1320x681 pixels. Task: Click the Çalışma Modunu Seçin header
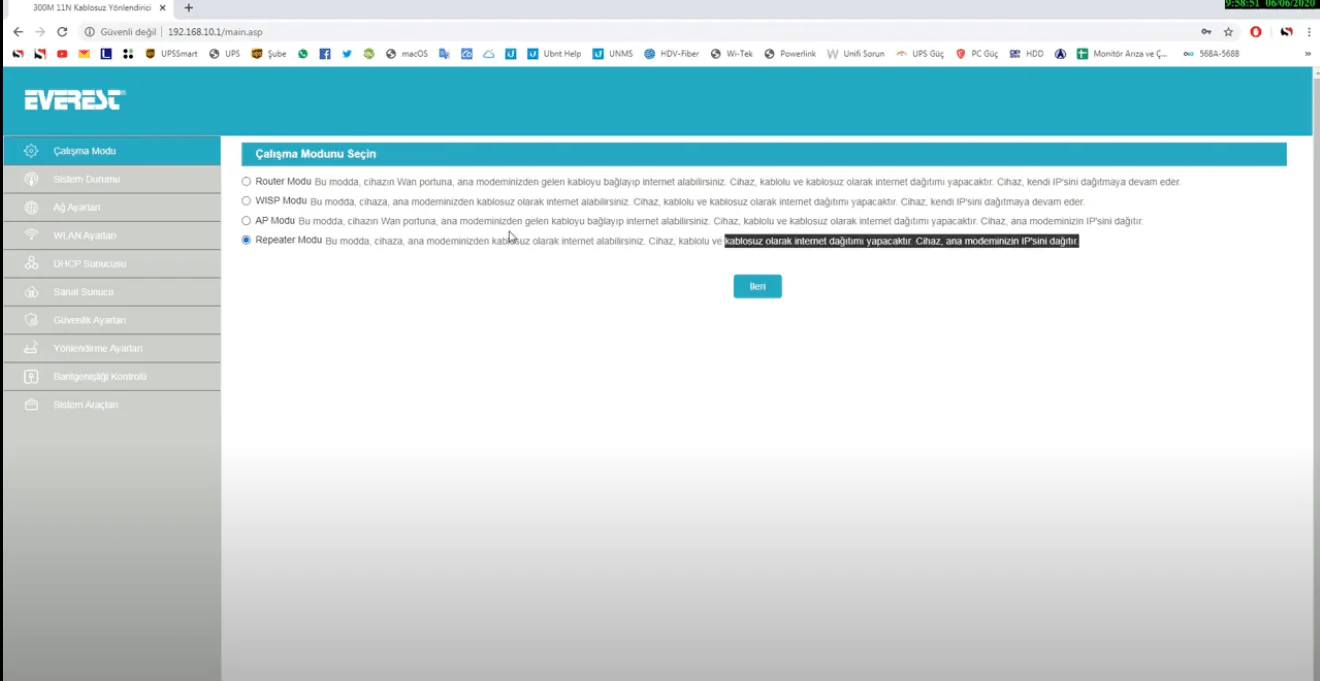[x=764, y=154]
